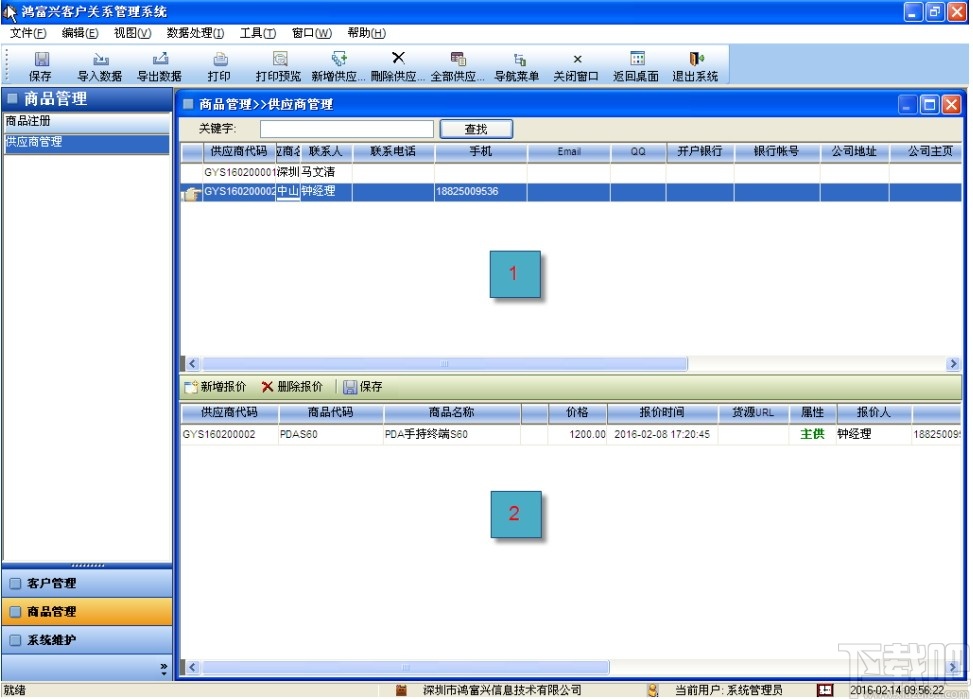Expand the sidebar overflow chevron
The height and width of the screenshot is (699, 973).
[x=164, y=669]
